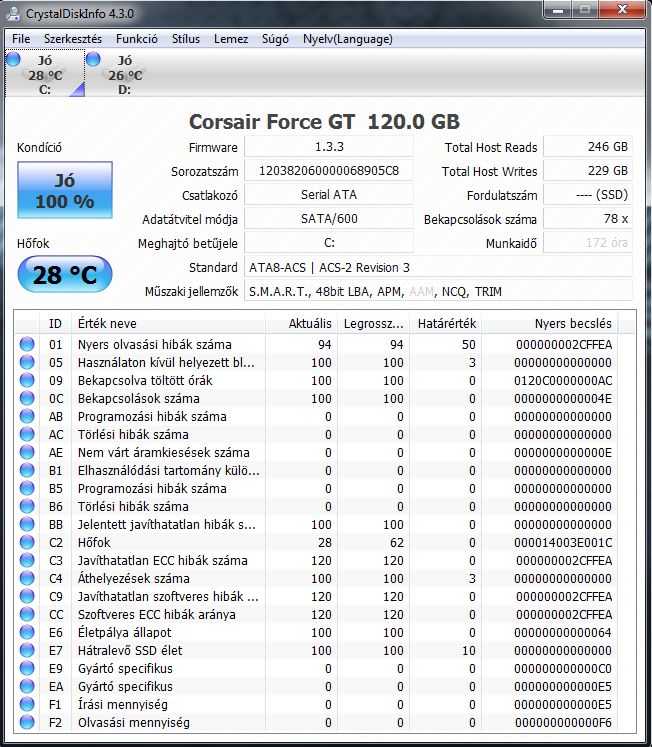The height and width of the screenshot is (747, 652).
Task: Select the Életpálya állapot row name
Action: point(124,632)
